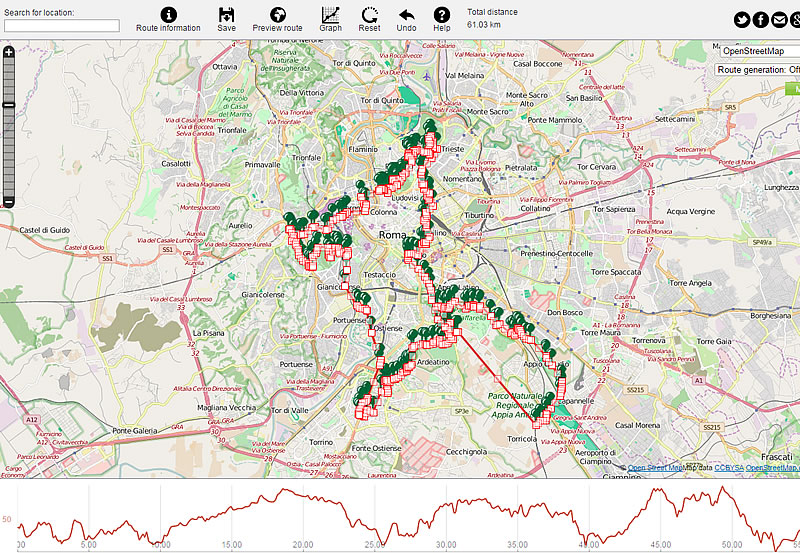The width and height of the screenshot is (800, 553).
Task: Show the elevation Graph
Action: click(330, 15)
